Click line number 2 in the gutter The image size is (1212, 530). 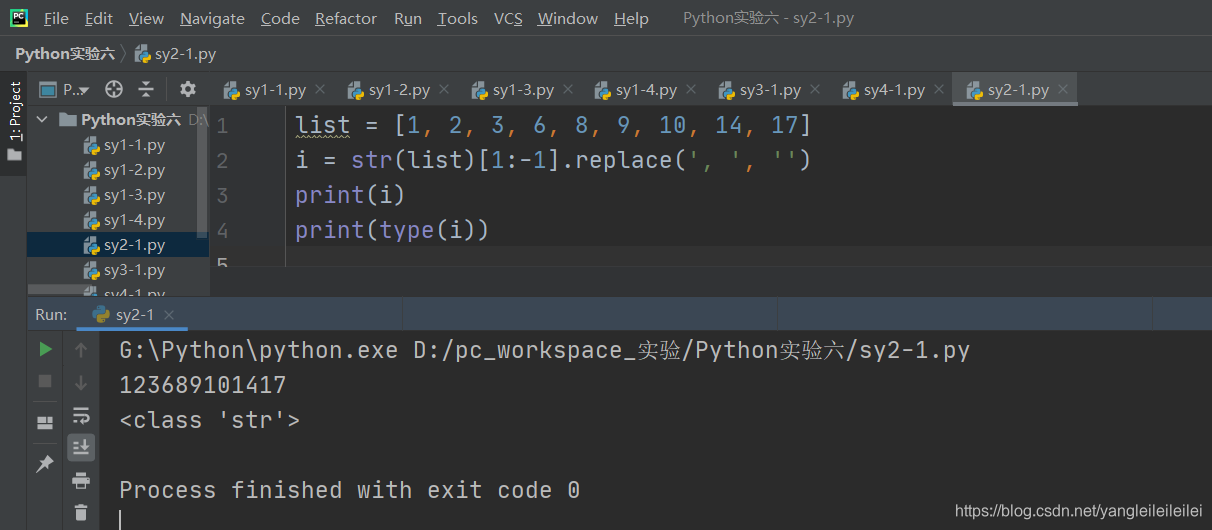pyautogui.click(x=222, y=160)
